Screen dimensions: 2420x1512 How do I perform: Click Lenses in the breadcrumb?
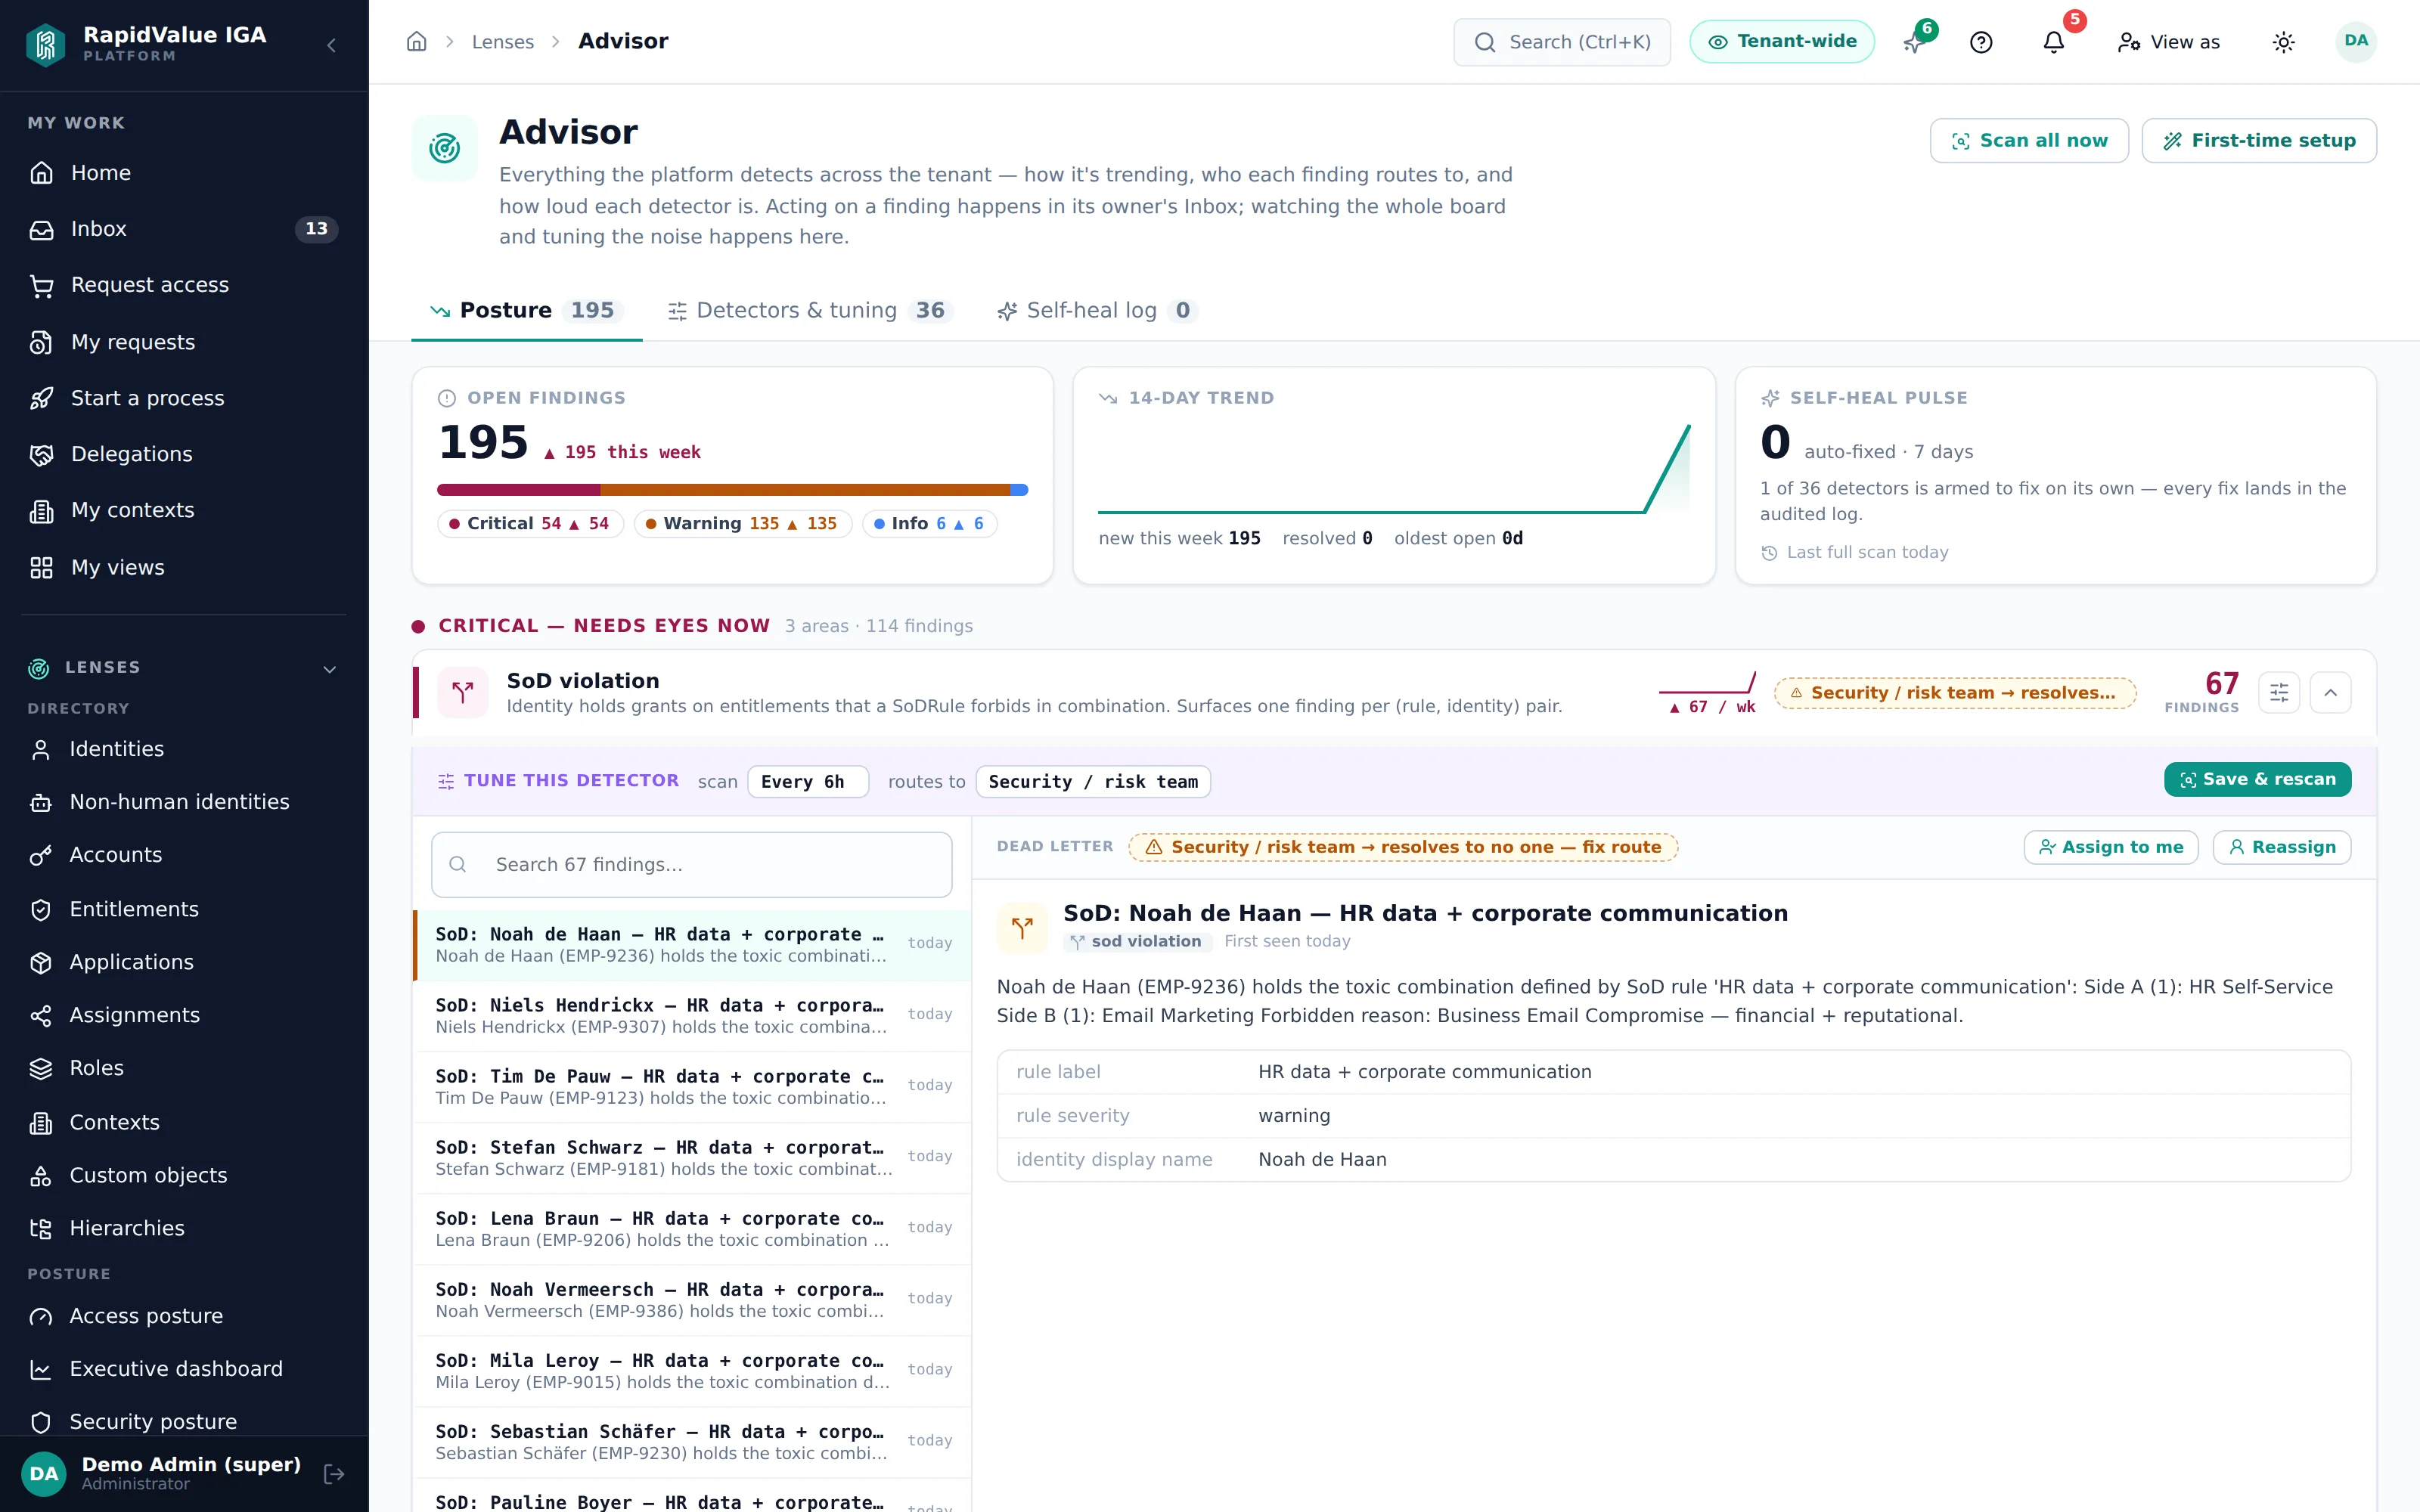click(503, 42)
